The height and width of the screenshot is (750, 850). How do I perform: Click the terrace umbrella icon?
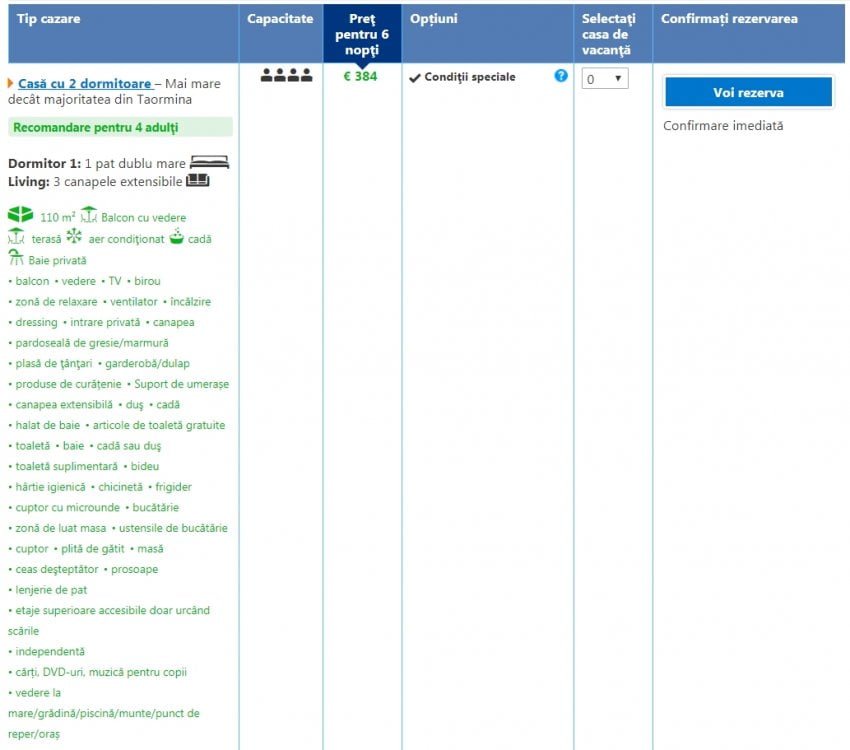16,237
